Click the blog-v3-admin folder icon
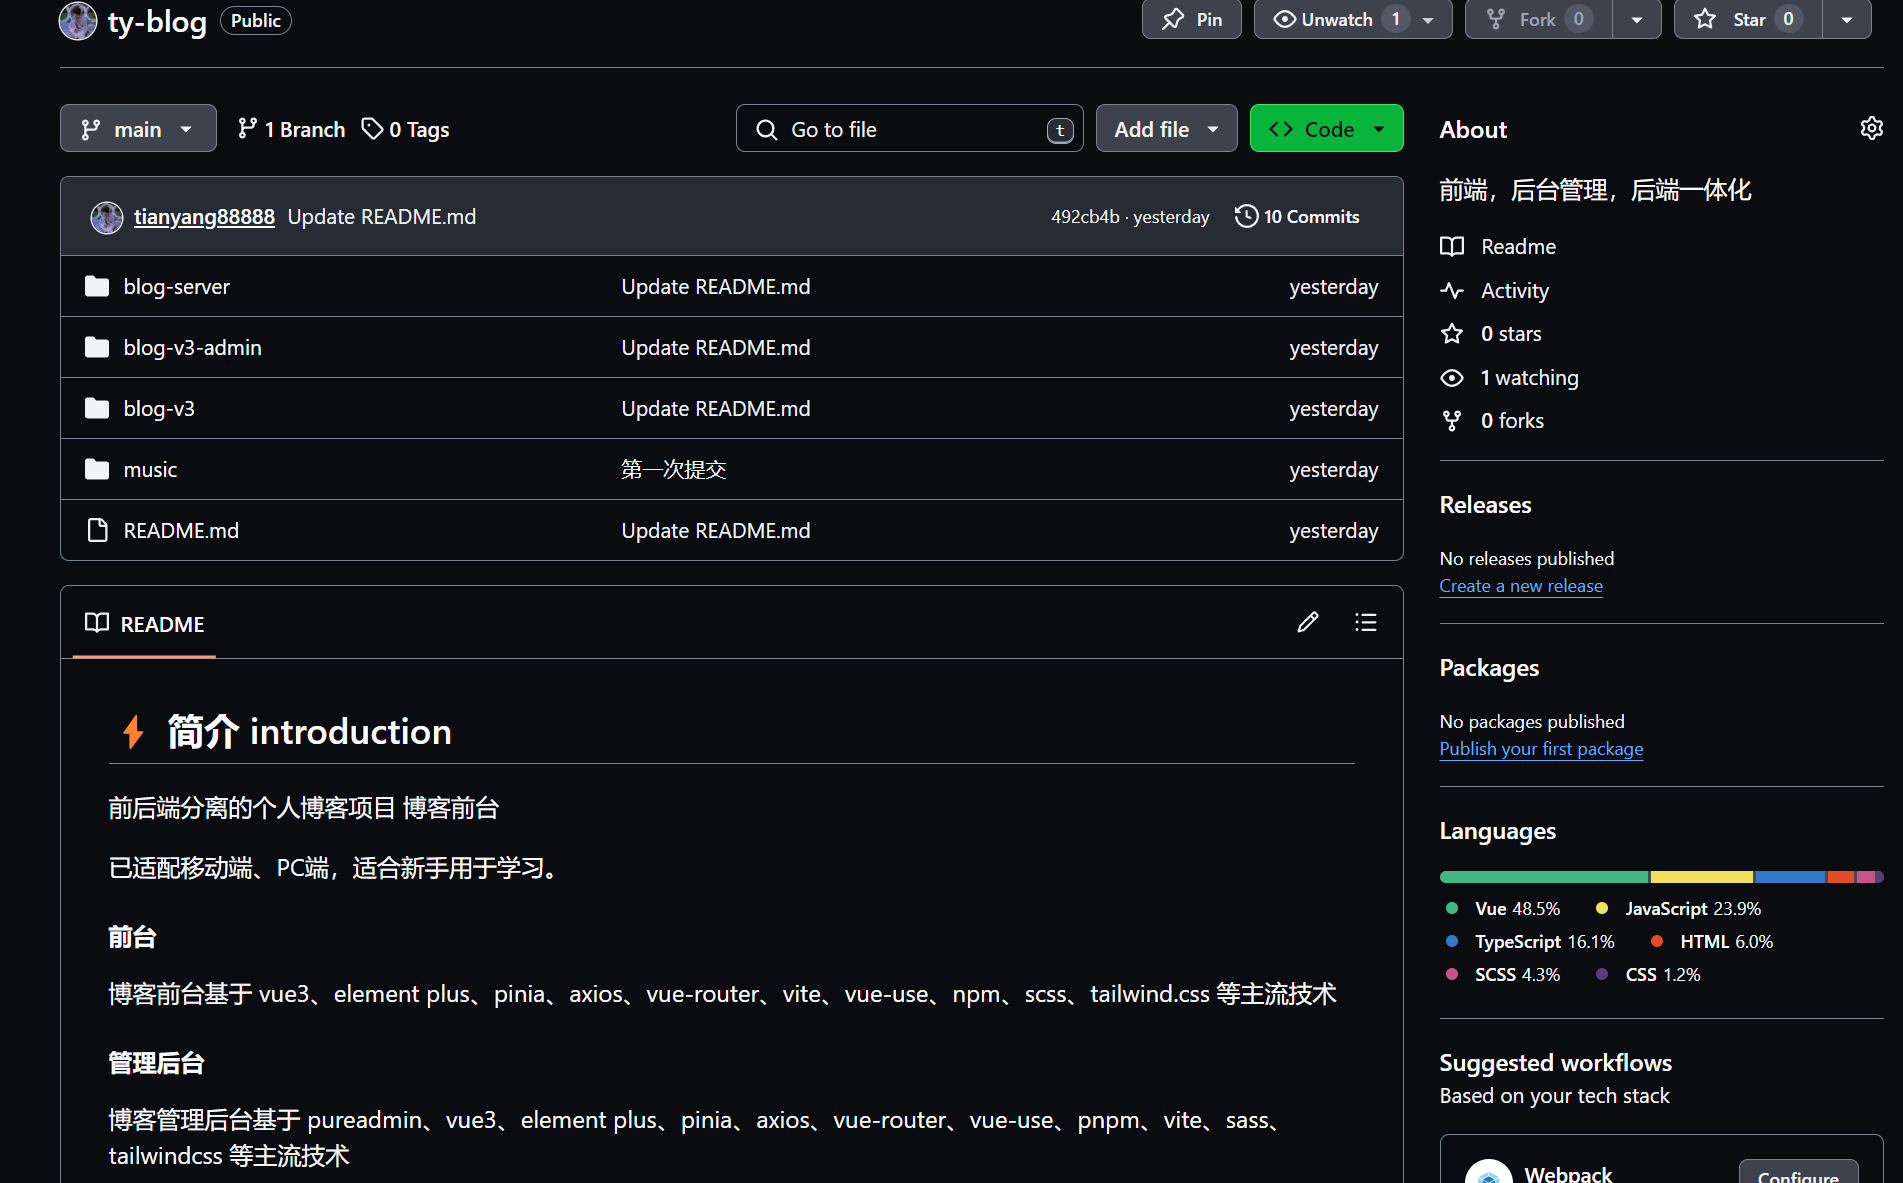Image resolution: width=1903 pixels, height=1183 pixels. coord(97,348)
